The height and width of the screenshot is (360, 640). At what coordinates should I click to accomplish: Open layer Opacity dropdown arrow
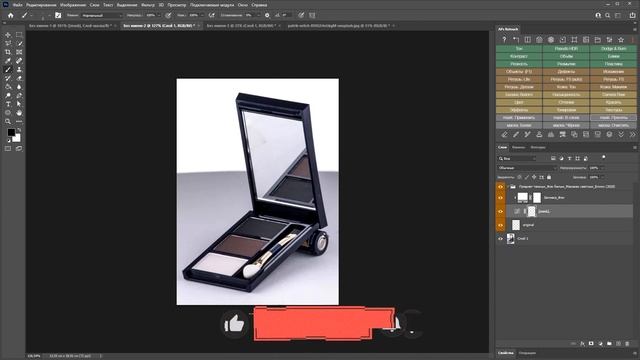coord(602,168)
